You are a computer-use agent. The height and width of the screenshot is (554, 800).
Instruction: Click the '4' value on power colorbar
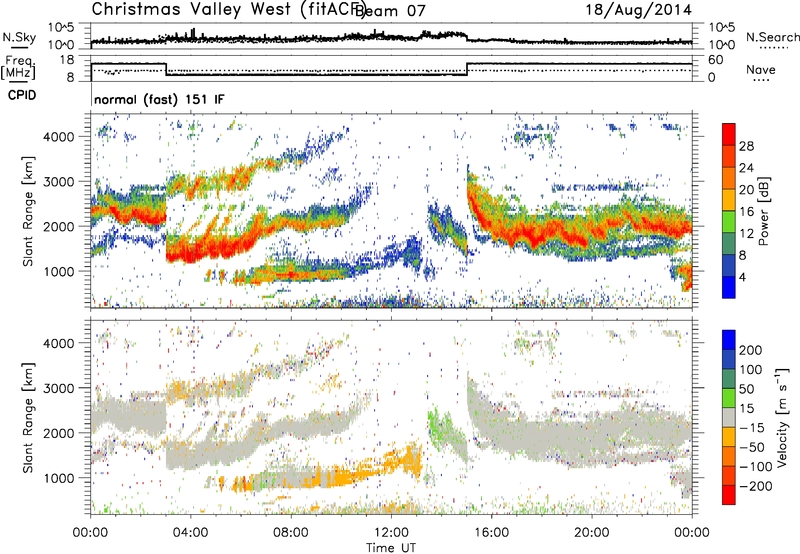(743, 277)
